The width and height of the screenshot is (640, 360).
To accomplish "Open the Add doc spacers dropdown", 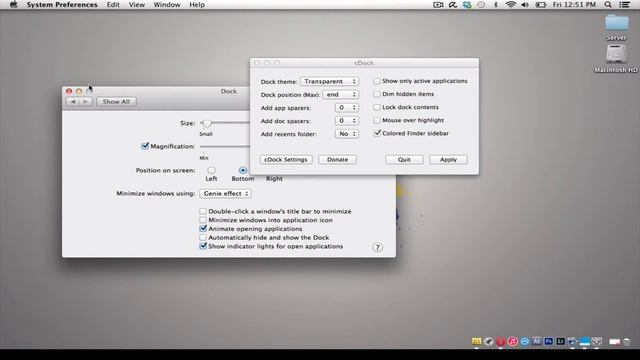I will click(x=347, y=120).
